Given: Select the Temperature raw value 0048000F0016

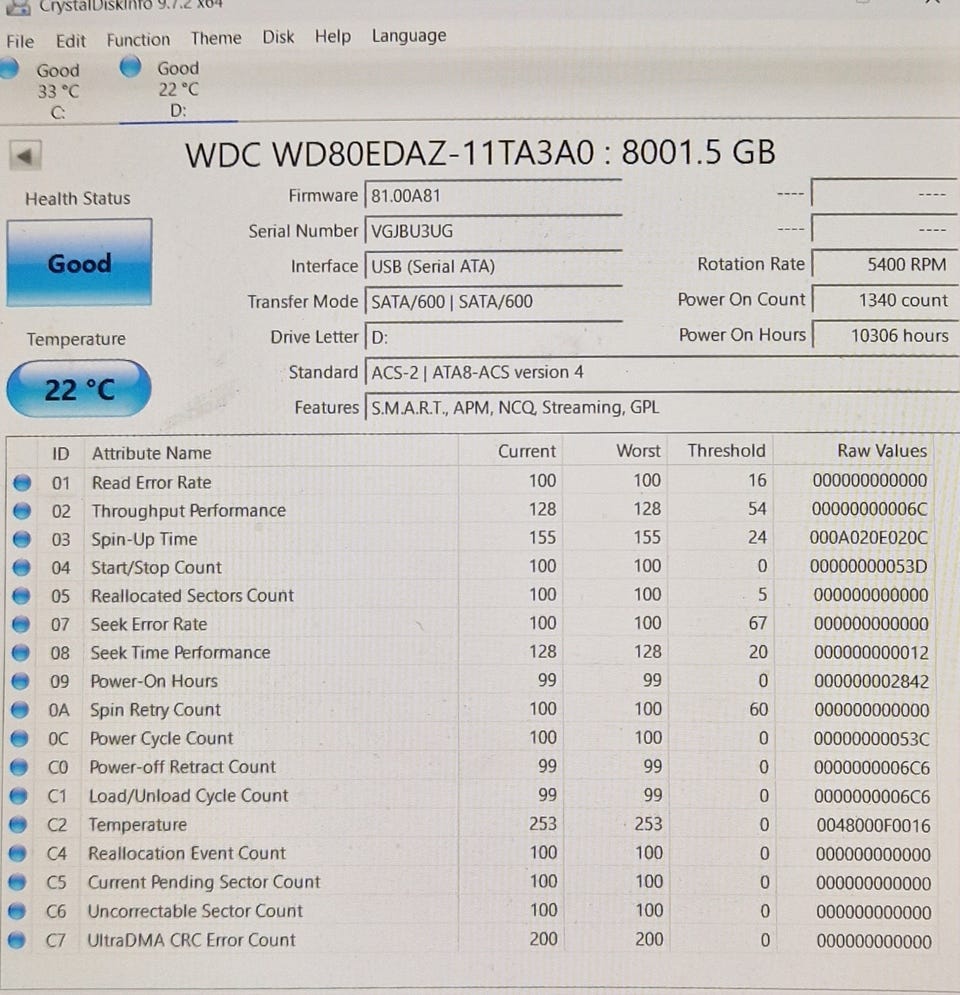Looking at the screenshot, I should tap(873, 826).
